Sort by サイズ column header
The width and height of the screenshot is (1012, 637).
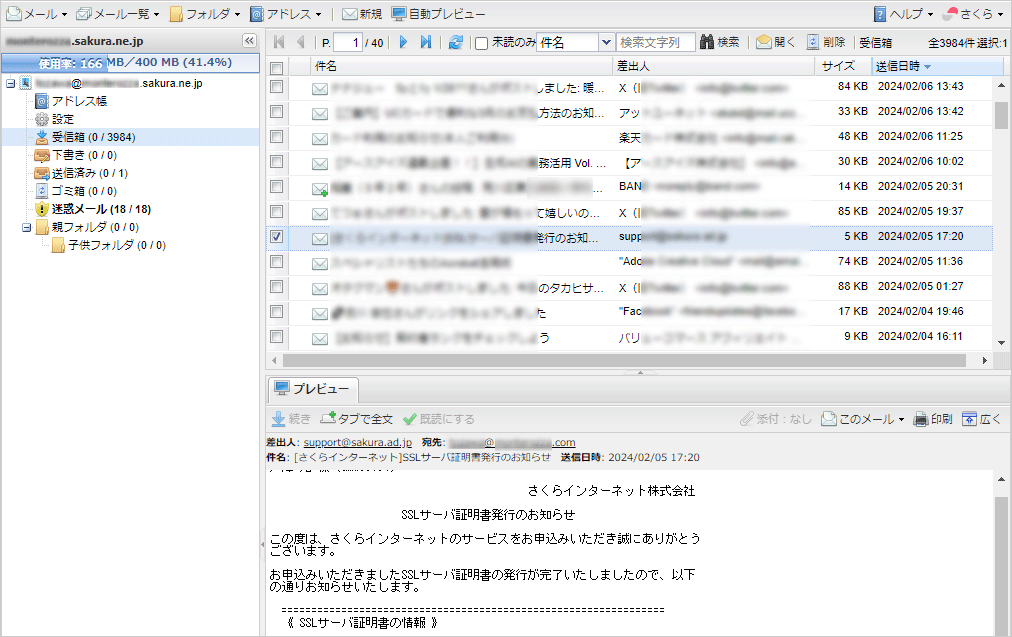(x=844, y=66)
